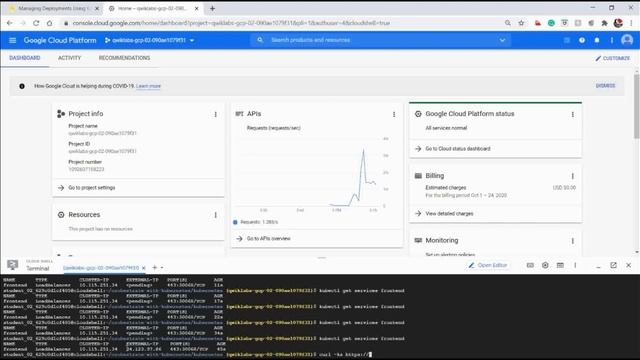
Task: Dismiss the COVID-19 banner
Action: (x=605, y=86)
